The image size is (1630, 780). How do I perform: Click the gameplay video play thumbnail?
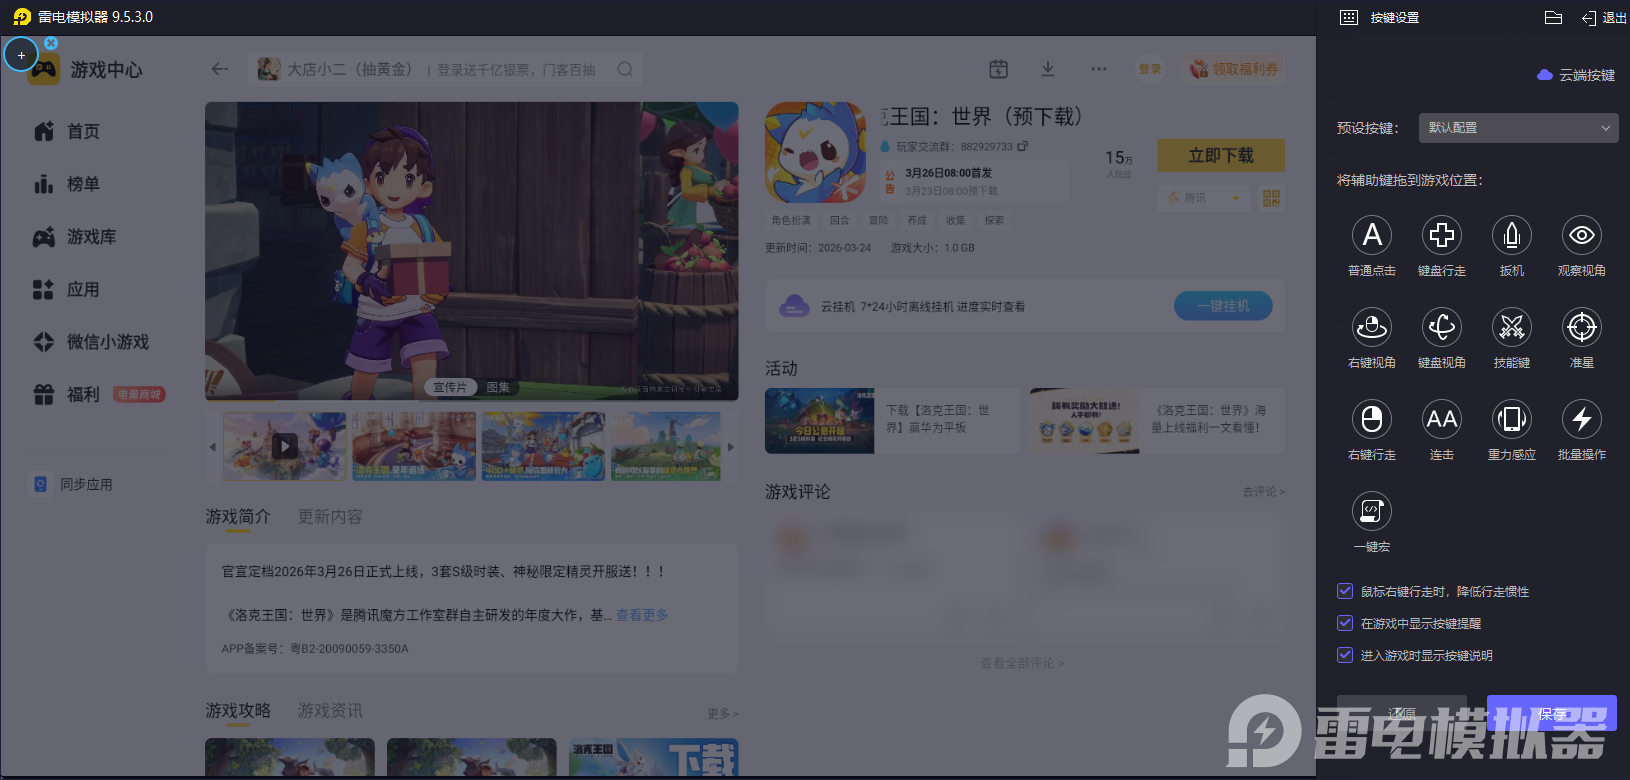(x=285, y=446)
